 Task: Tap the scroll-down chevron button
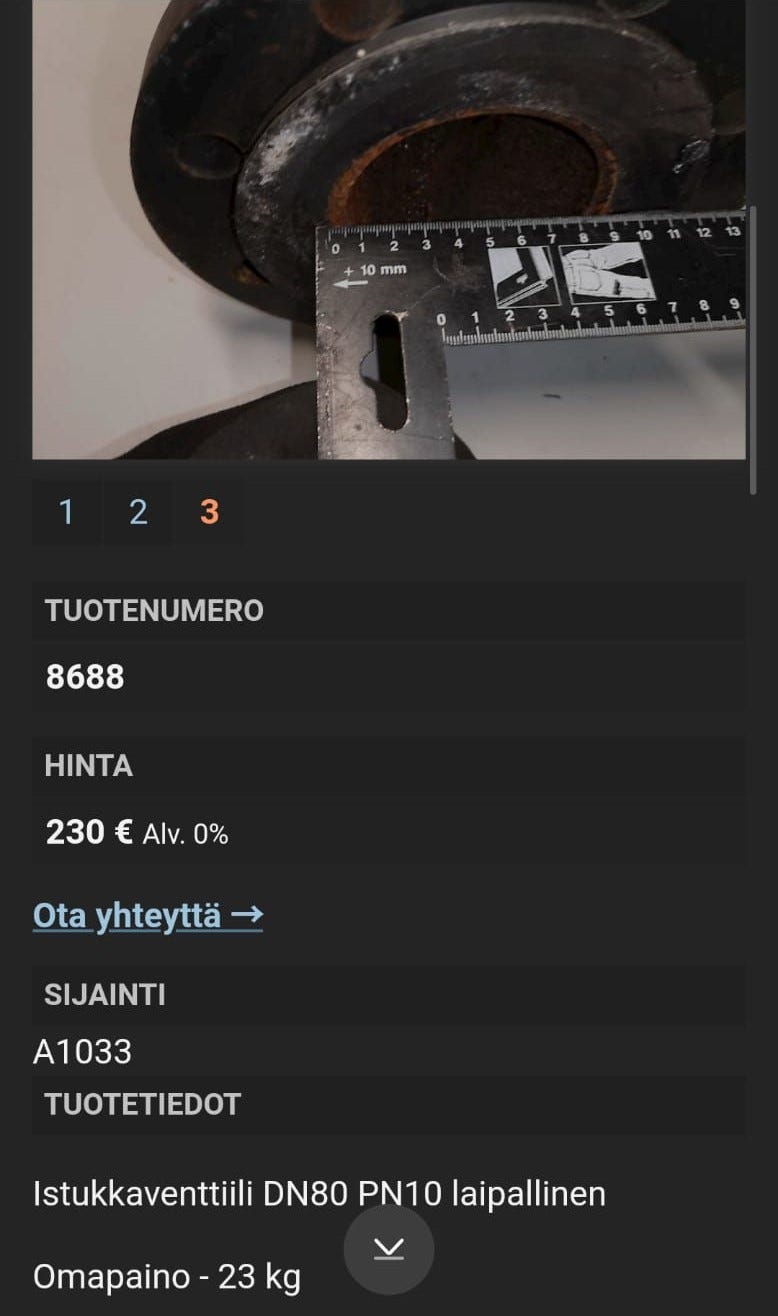pos(389,1249)
